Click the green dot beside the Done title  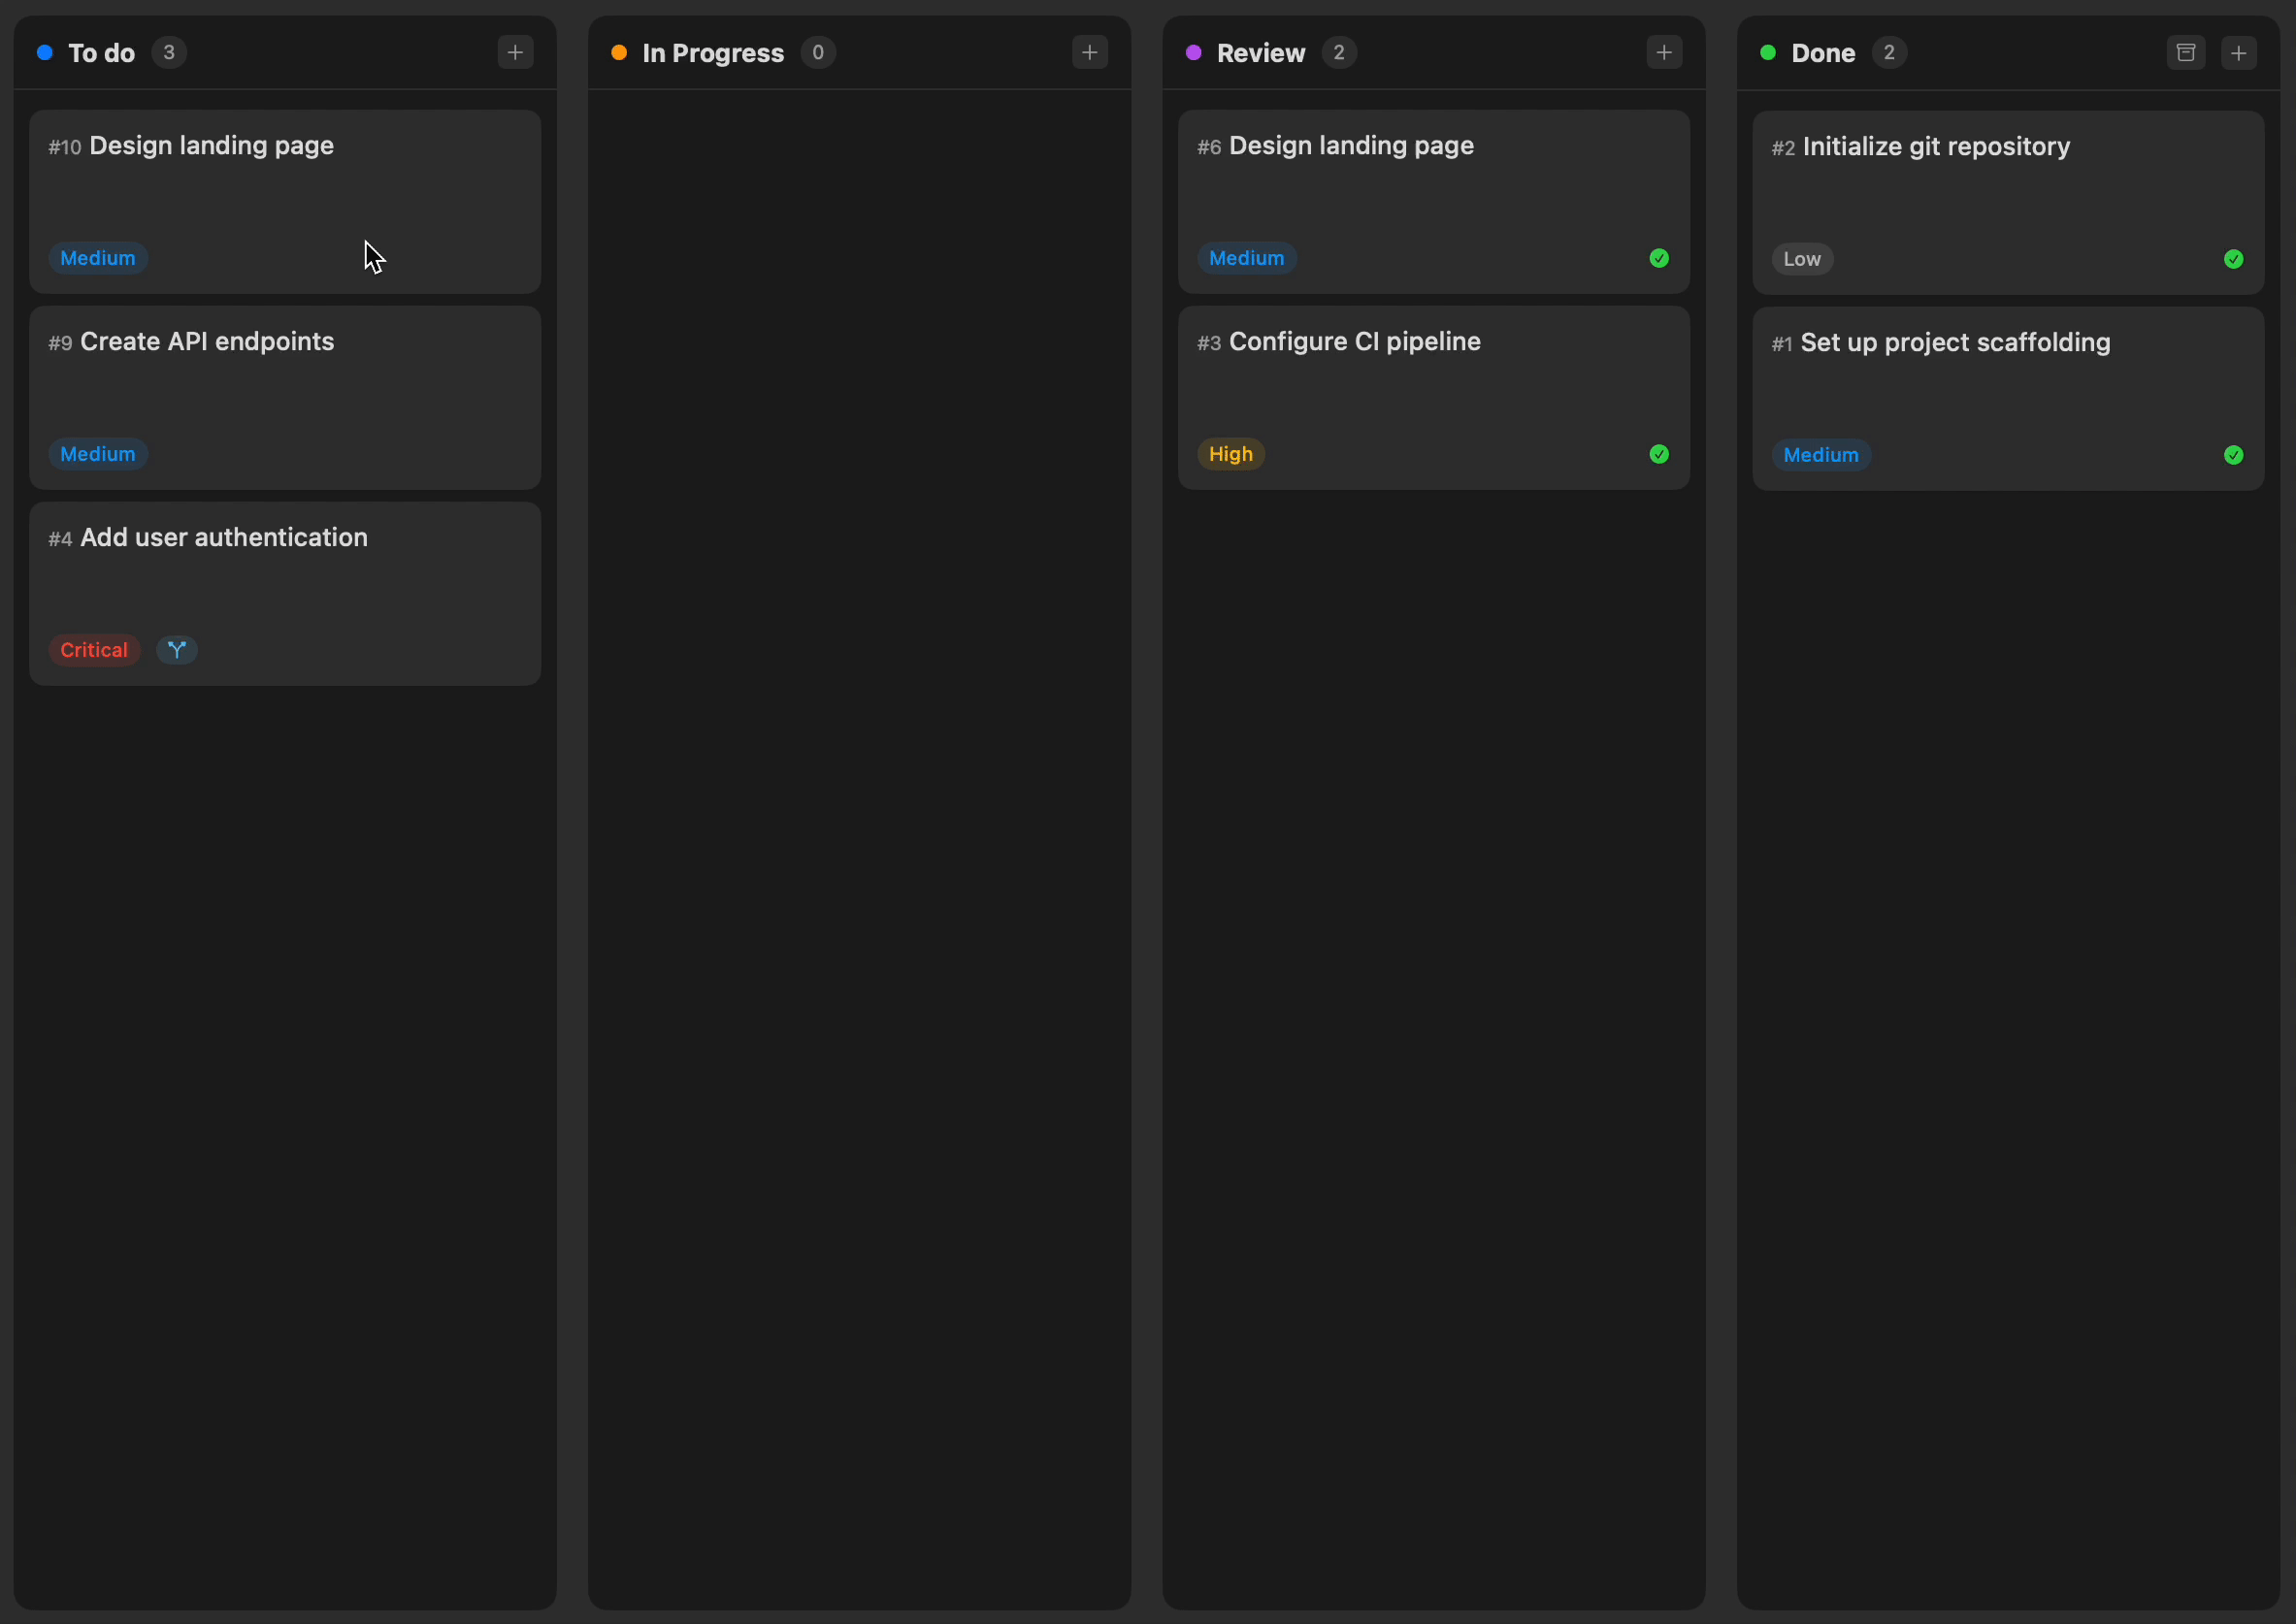pyautogui.click(x=1768, y=52)
